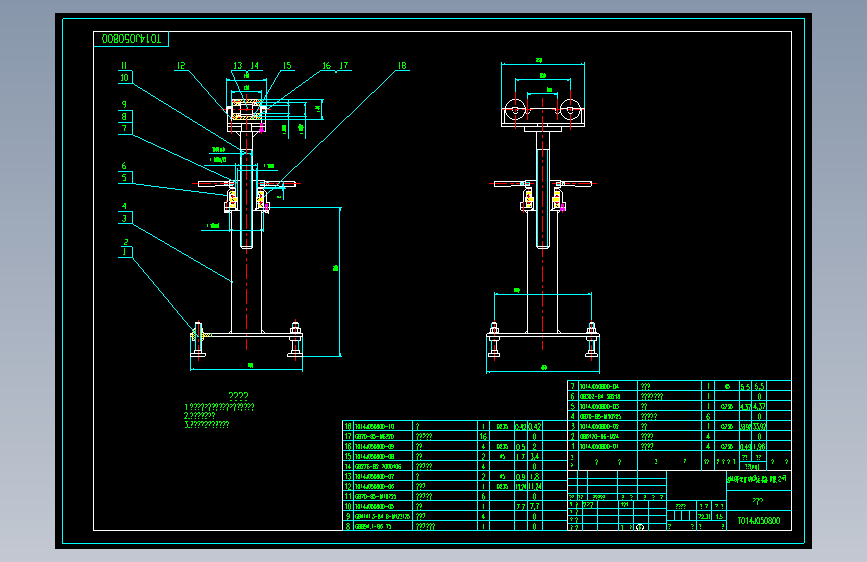Select the technical requirements heading below left view
The image size is (867, 562).
tap(238, 396)
